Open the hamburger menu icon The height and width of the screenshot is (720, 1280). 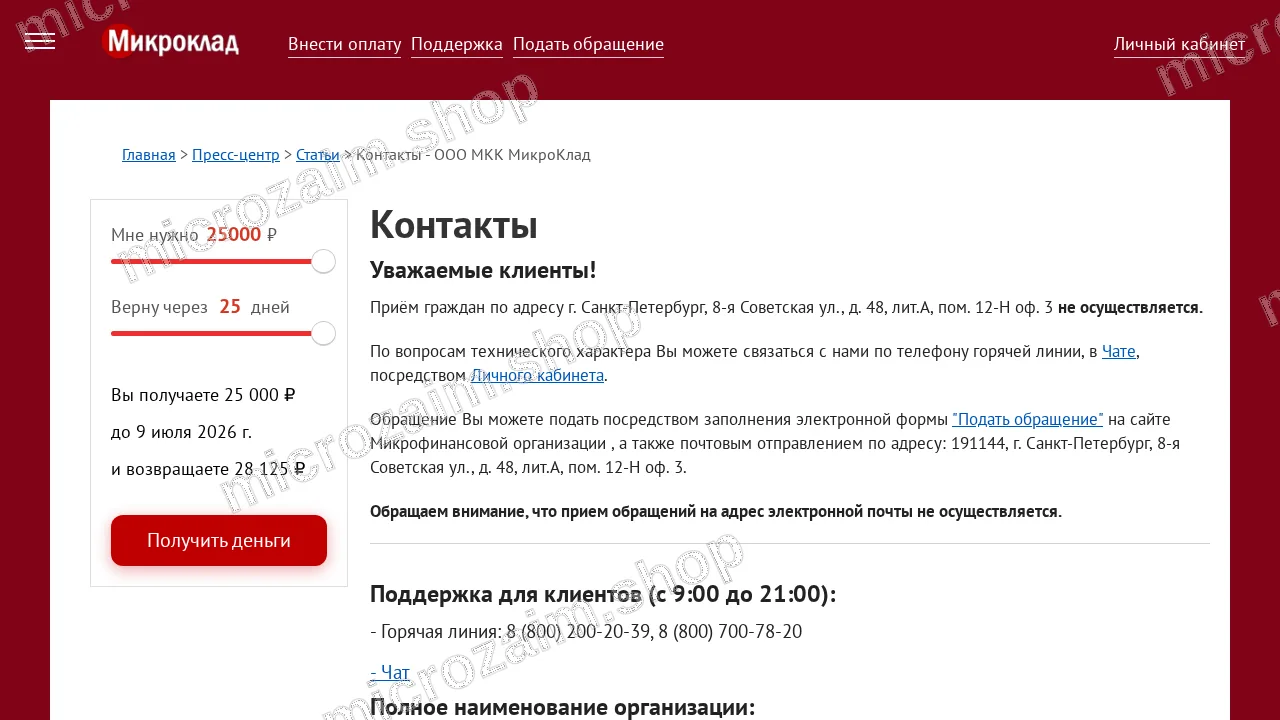click(x=40, y=41)
